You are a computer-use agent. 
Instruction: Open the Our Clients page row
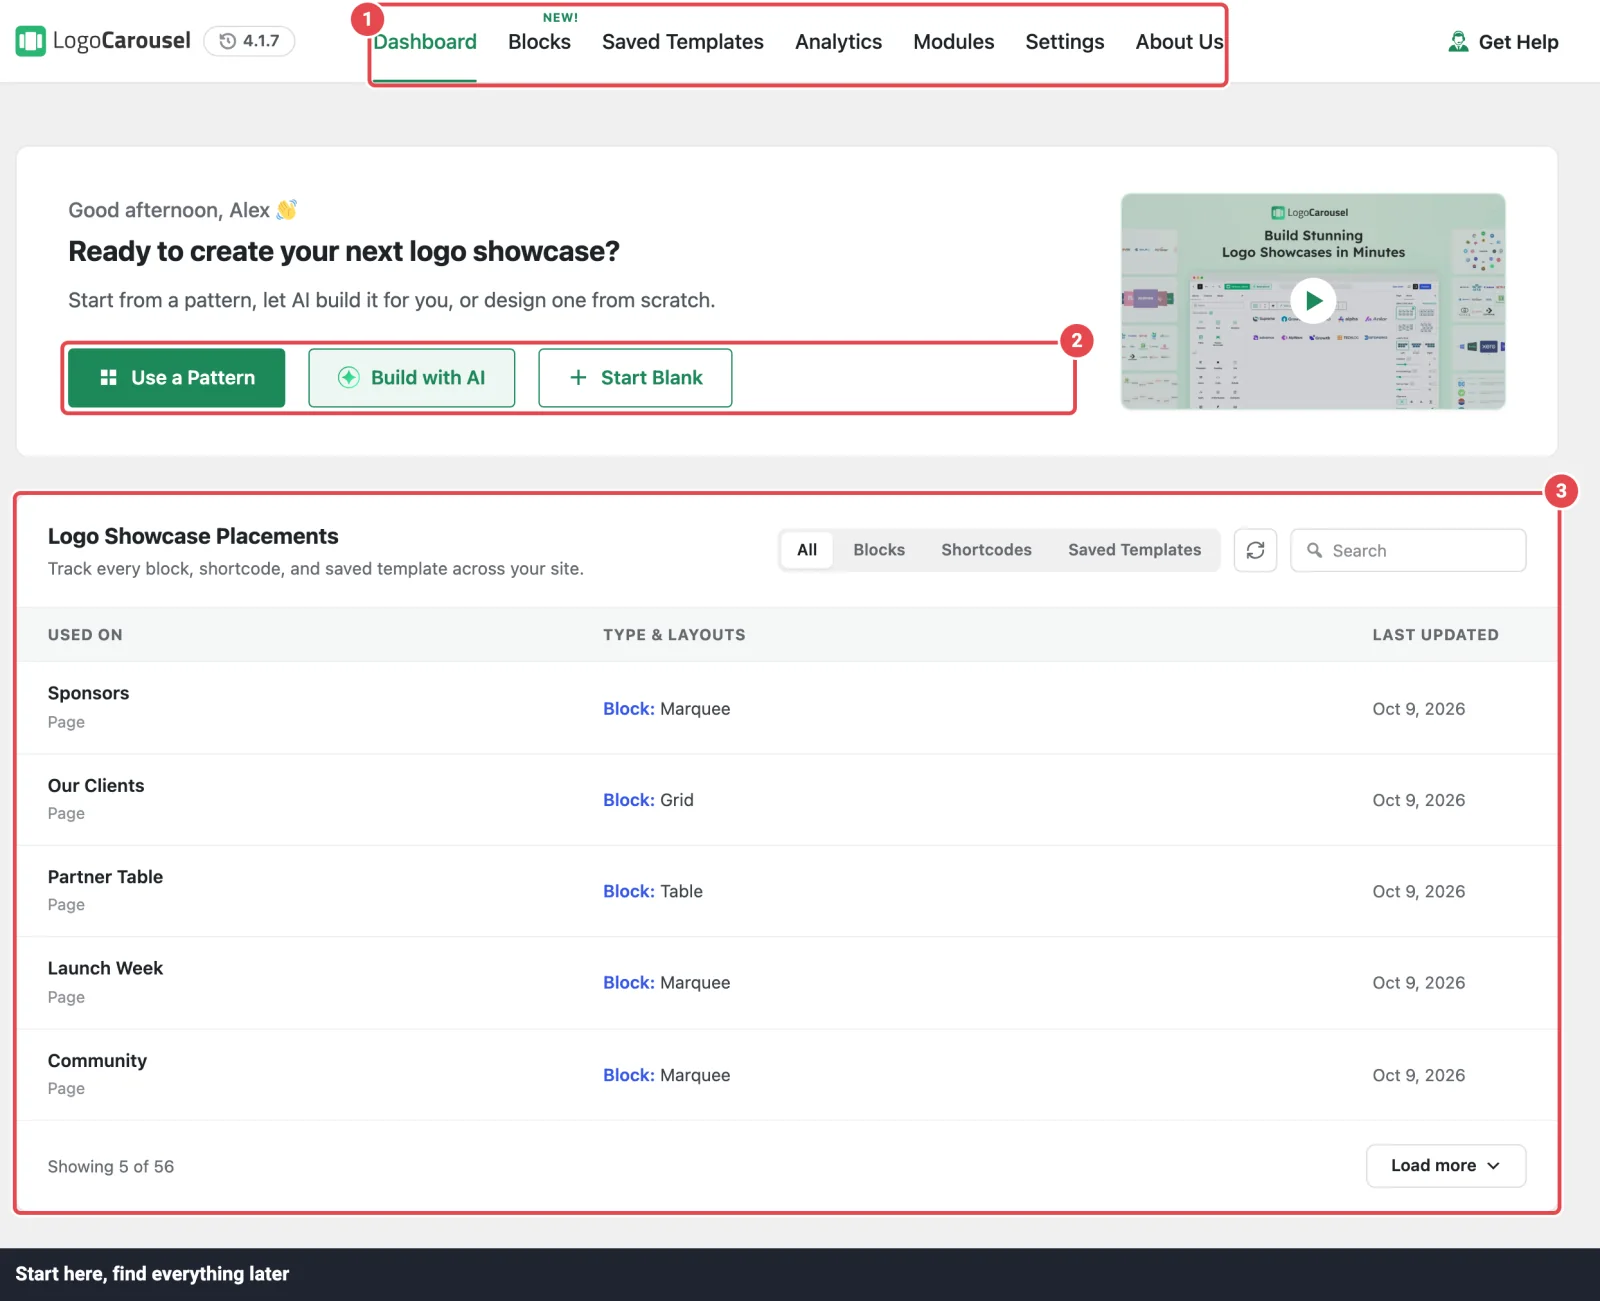coord(787,800)
